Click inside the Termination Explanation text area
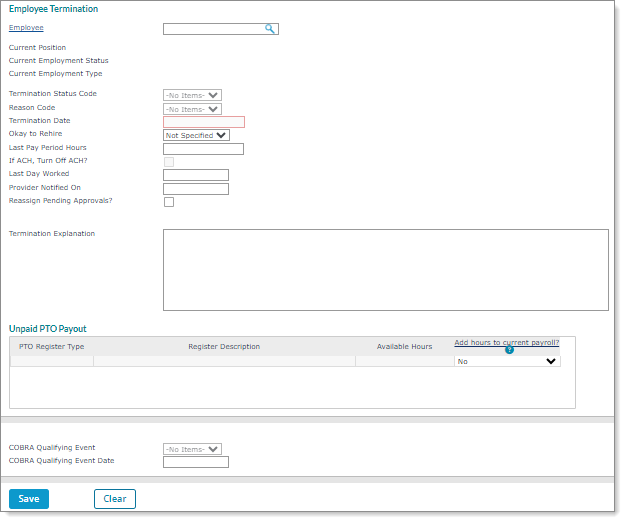 point(385,270)
